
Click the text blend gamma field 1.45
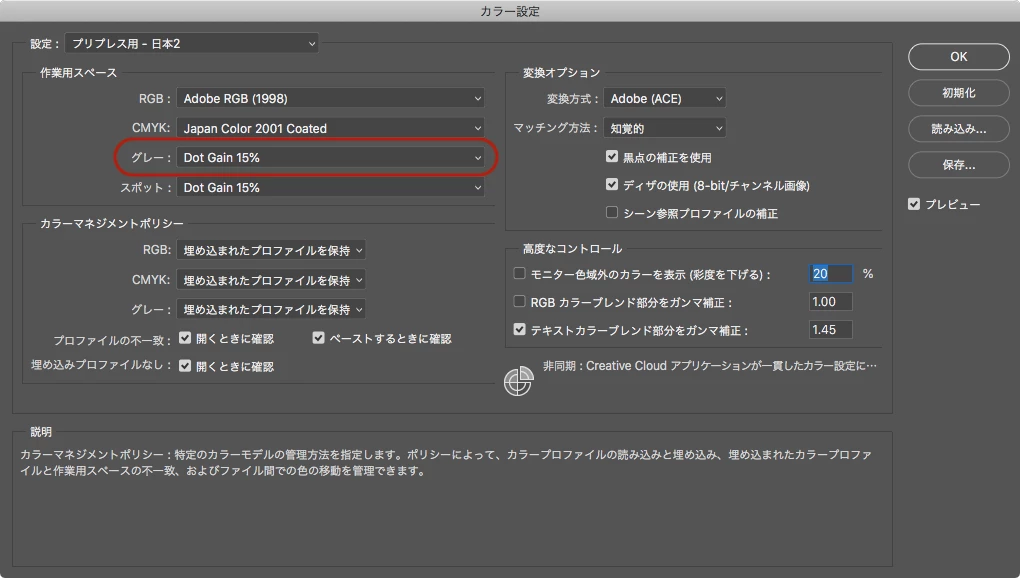tap(831, 330)
